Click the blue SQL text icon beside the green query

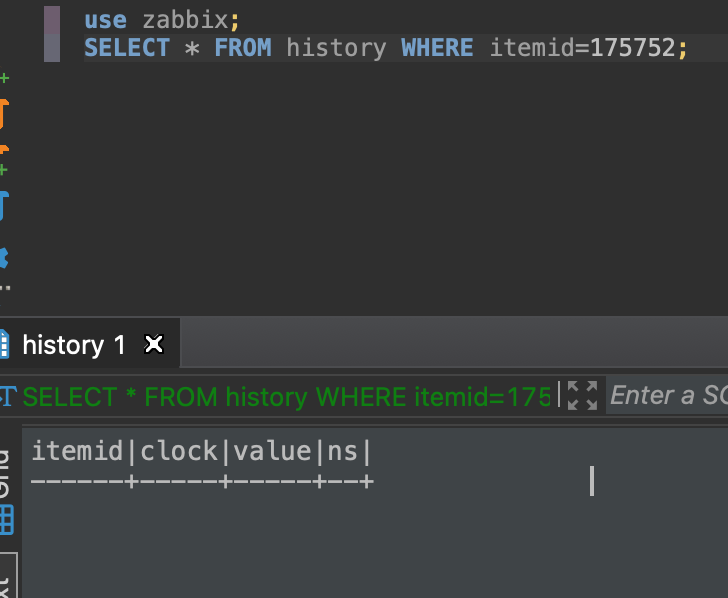point(8,396)
